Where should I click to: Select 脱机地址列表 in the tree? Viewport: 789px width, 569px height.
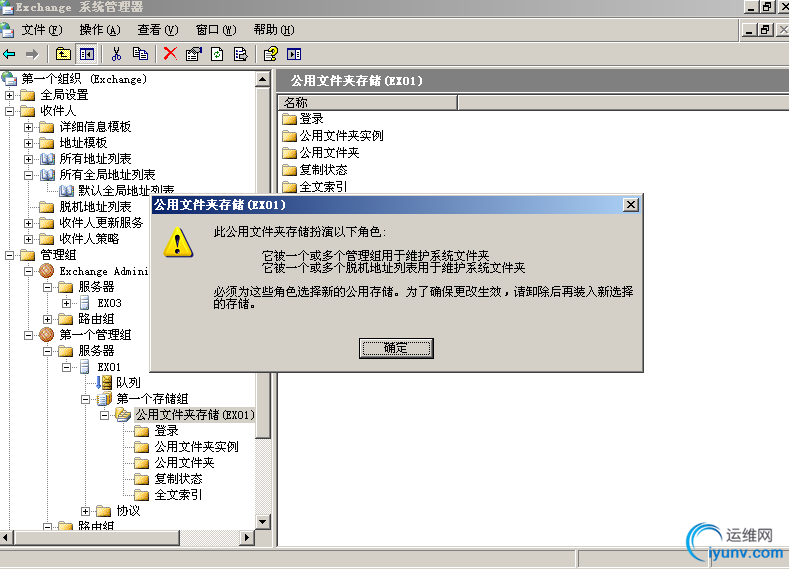95,207
